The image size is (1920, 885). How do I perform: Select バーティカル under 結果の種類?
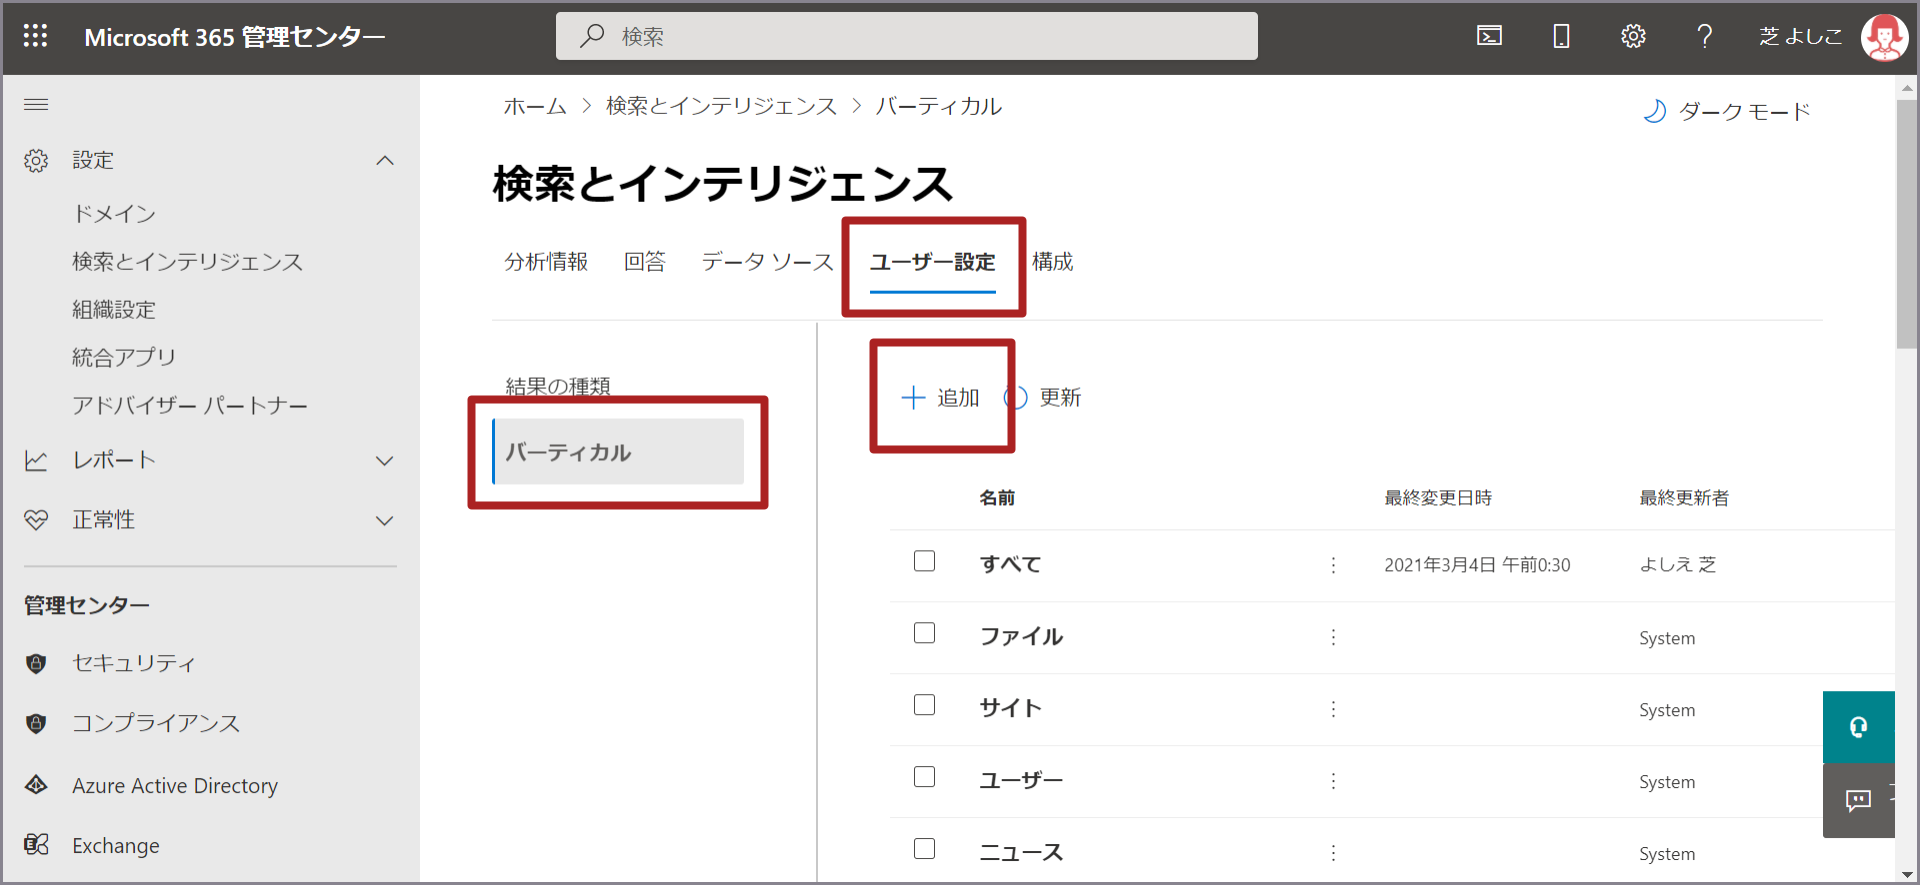[618, 452]
